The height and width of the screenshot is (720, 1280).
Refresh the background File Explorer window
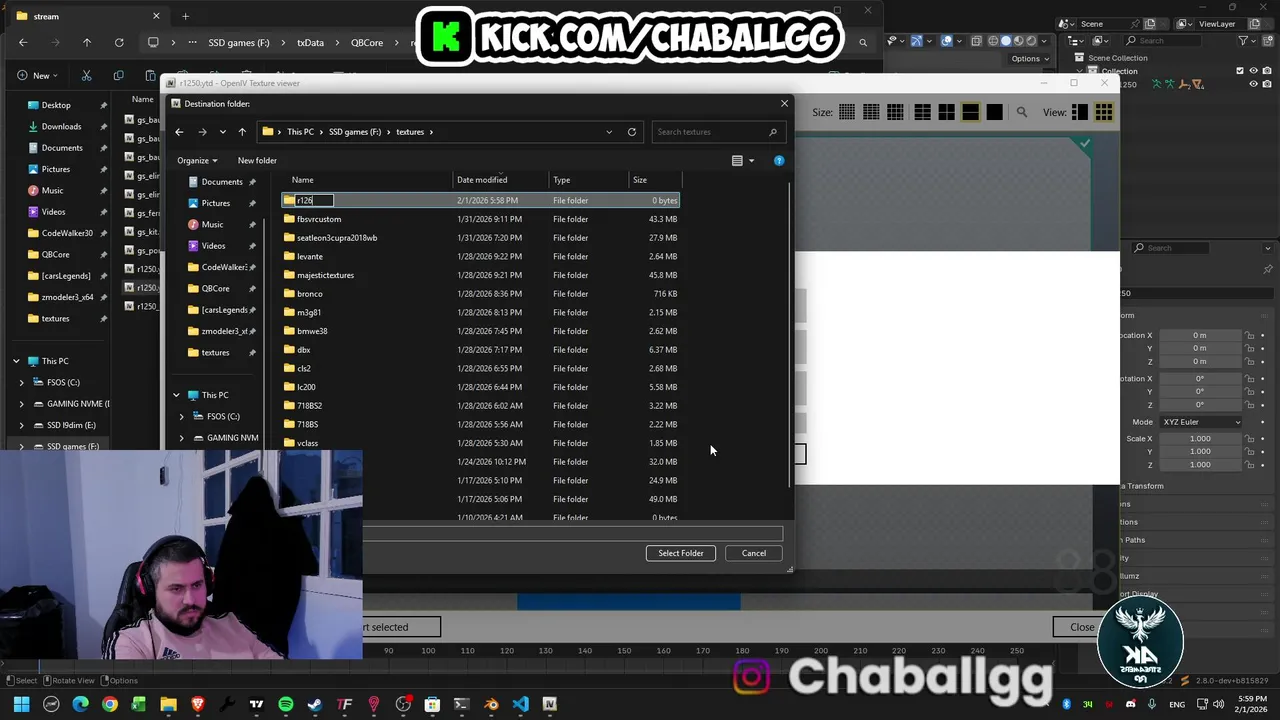click(119, 42)
